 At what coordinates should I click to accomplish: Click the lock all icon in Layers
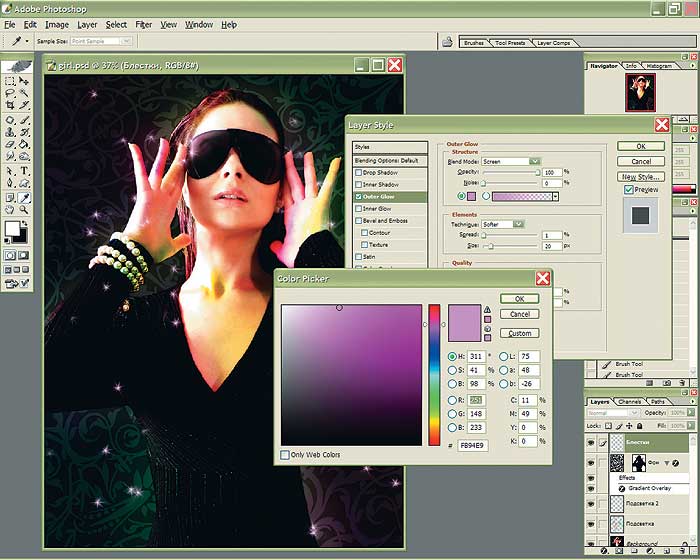coord(639,426)
